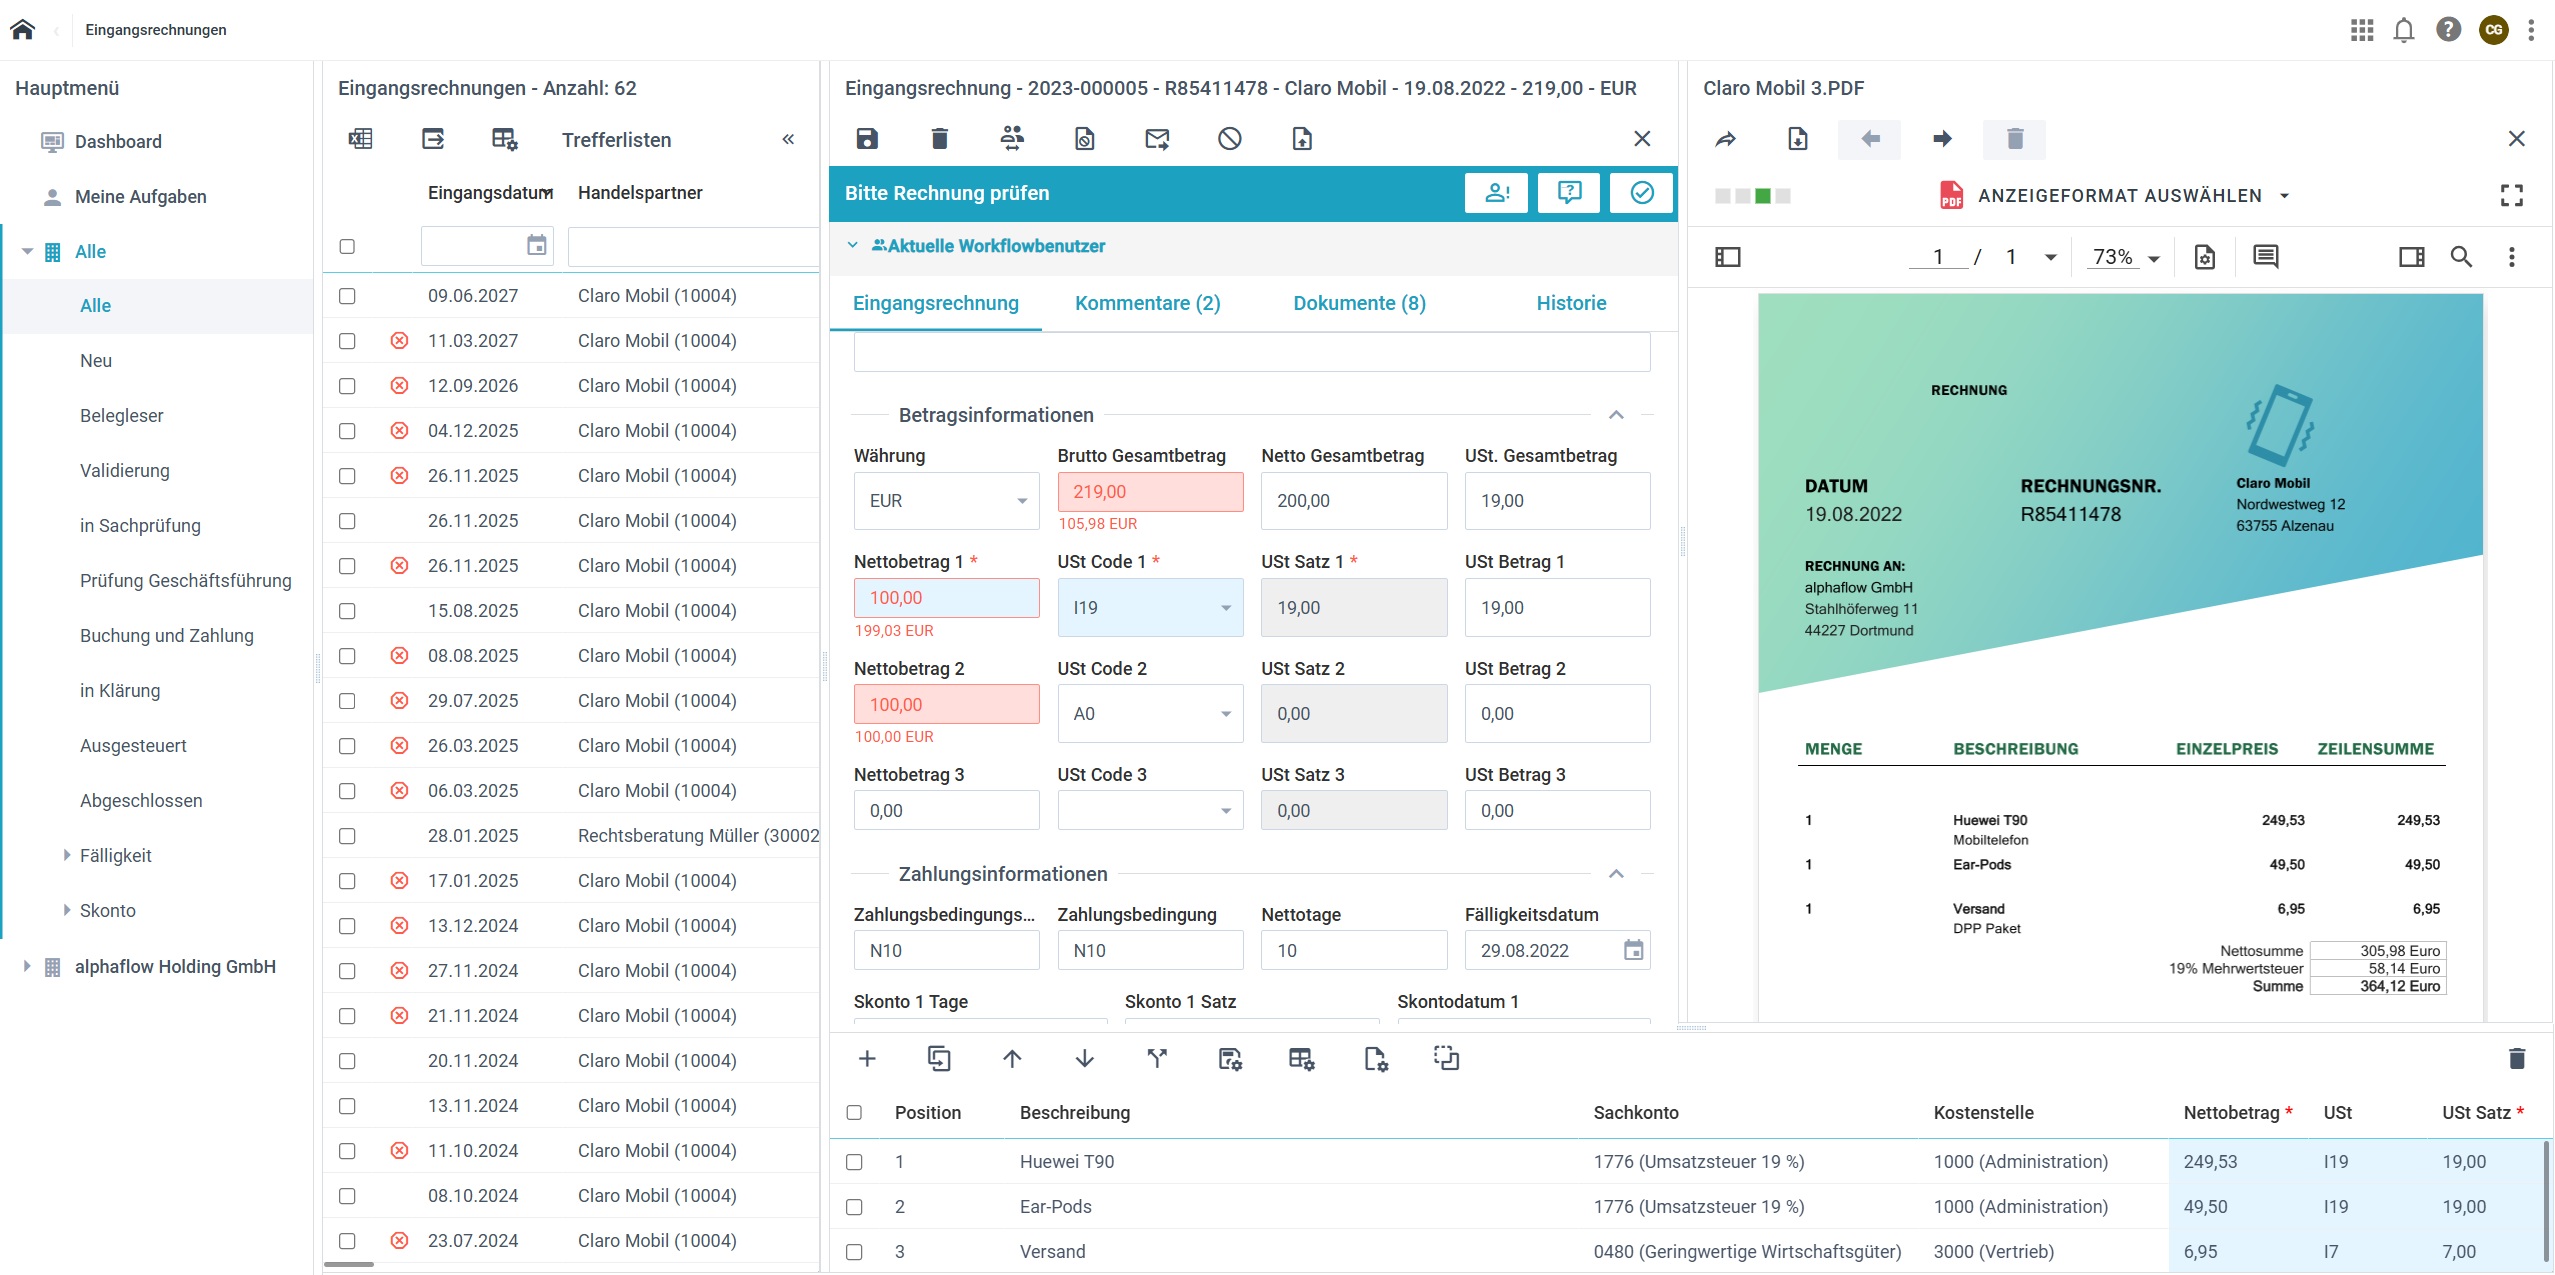This screenshot has width=2555, height=1275.
Task: Click the Brutto Gesamtbetrag 219,00 field
Action: (x=1150, y=492)
